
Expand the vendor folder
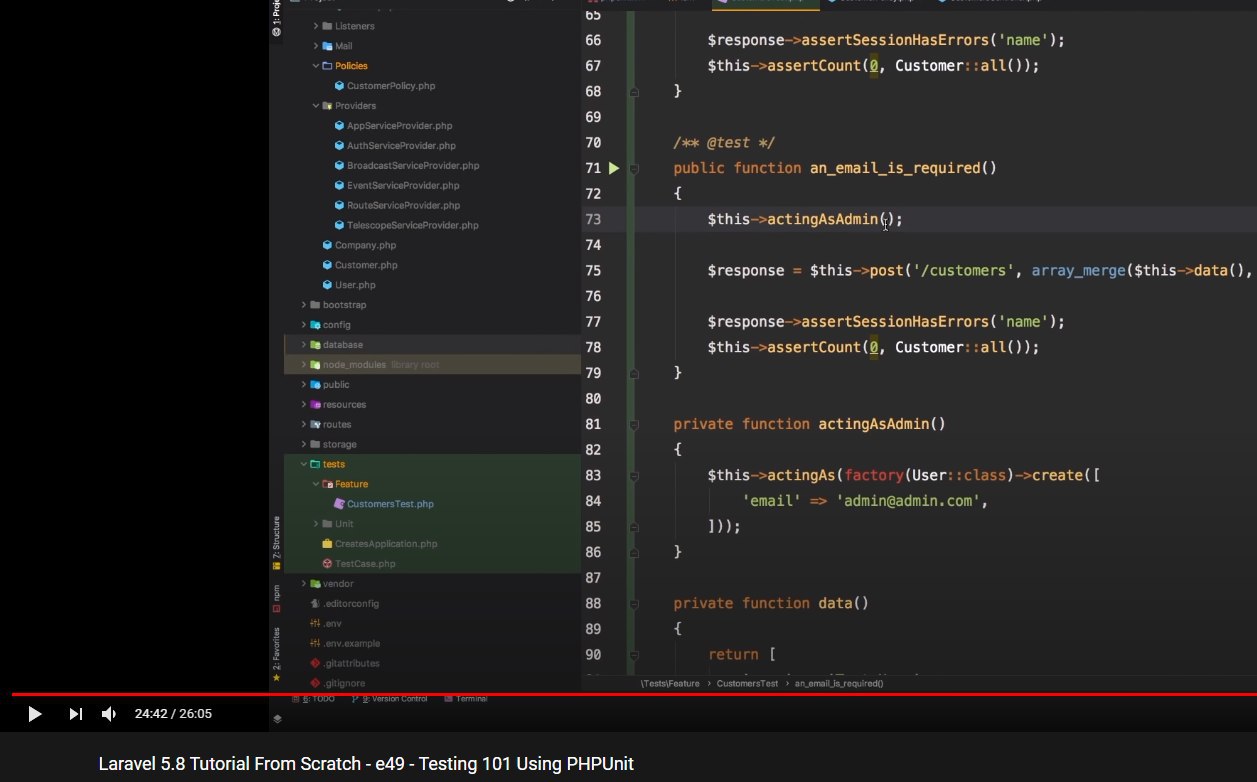tap(304, 584)
